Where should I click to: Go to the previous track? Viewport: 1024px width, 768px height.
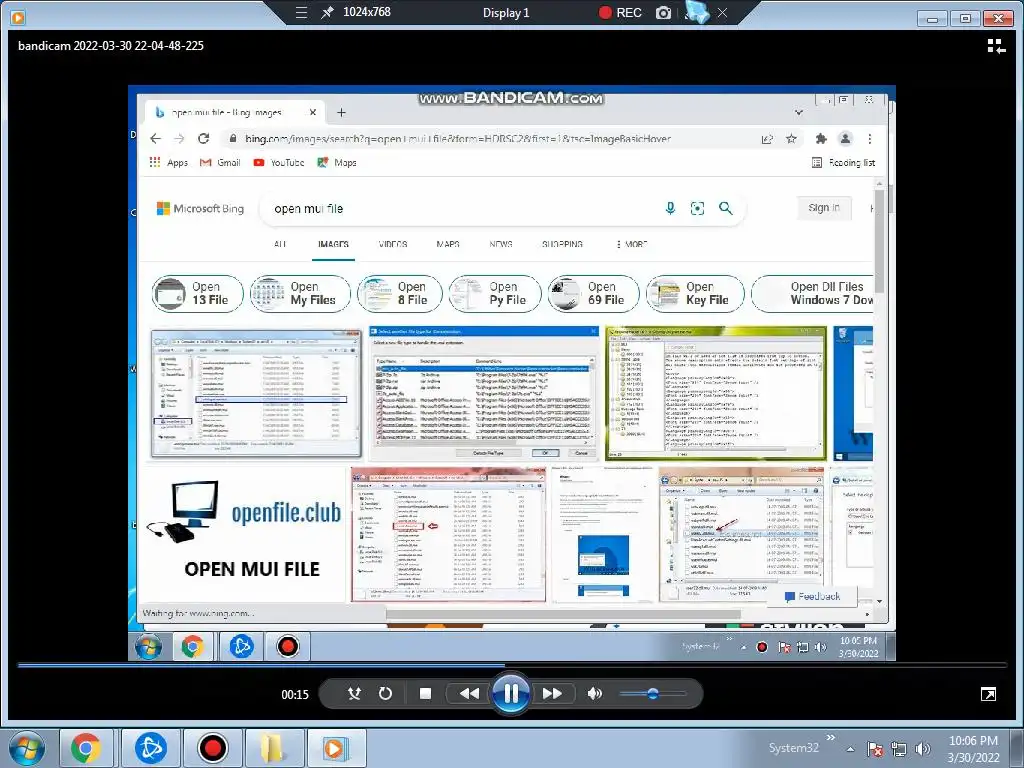coord(469,694)
